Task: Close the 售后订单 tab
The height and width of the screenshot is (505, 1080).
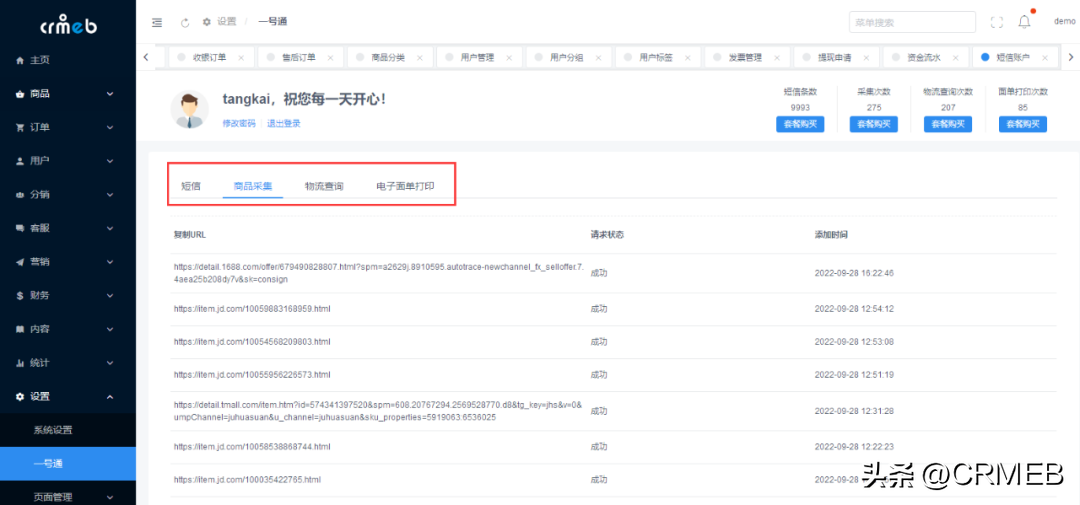Action: click(330, 57)
